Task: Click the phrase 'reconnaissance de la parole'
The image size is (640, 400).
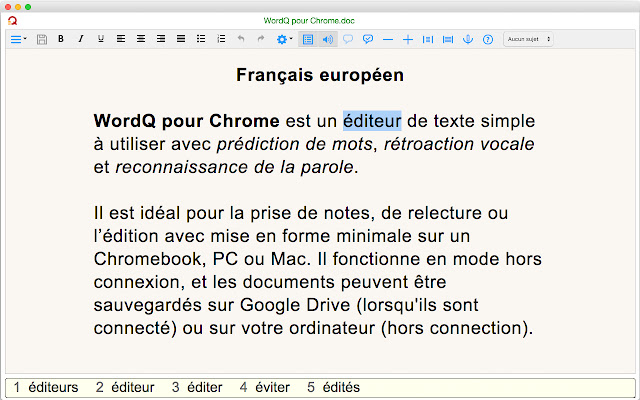Action: pos(234,167)
